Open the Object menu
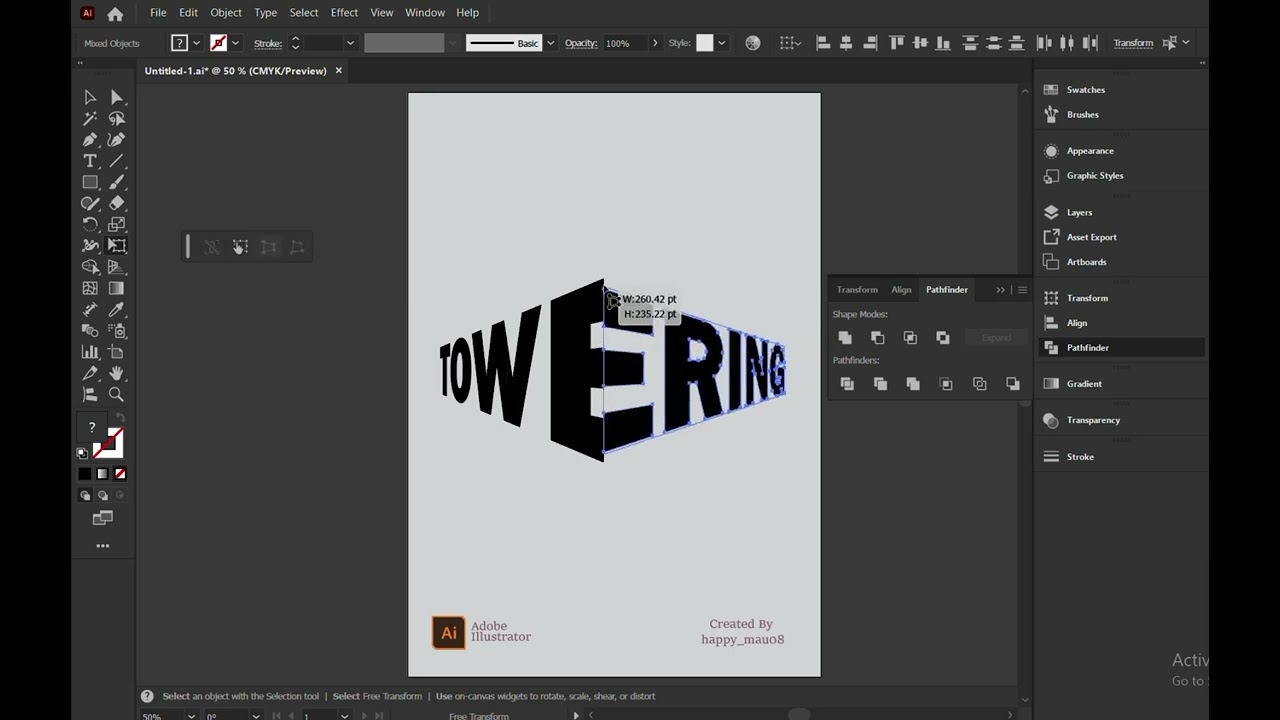 (x=226, y=13)
